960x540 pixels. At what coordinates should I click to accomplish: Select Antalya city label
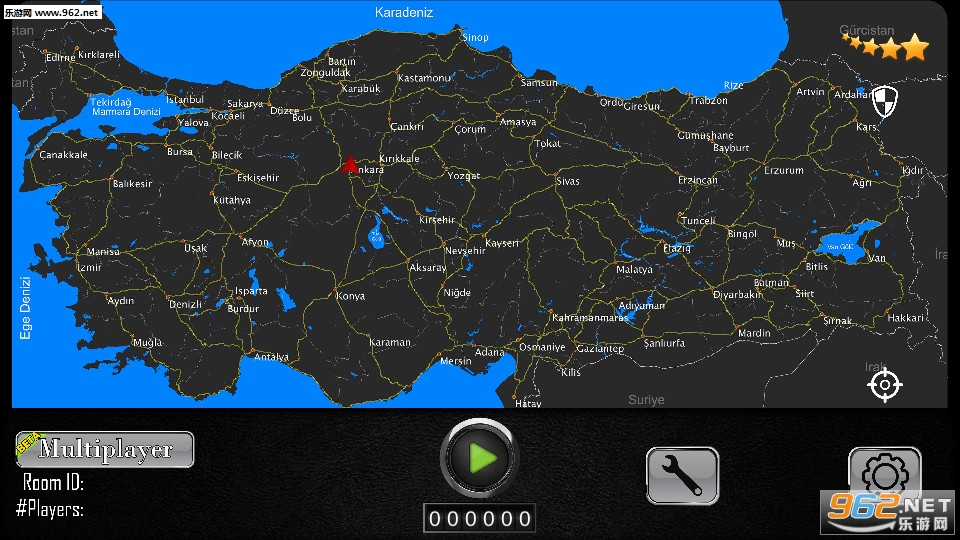[x=271, y=357]
